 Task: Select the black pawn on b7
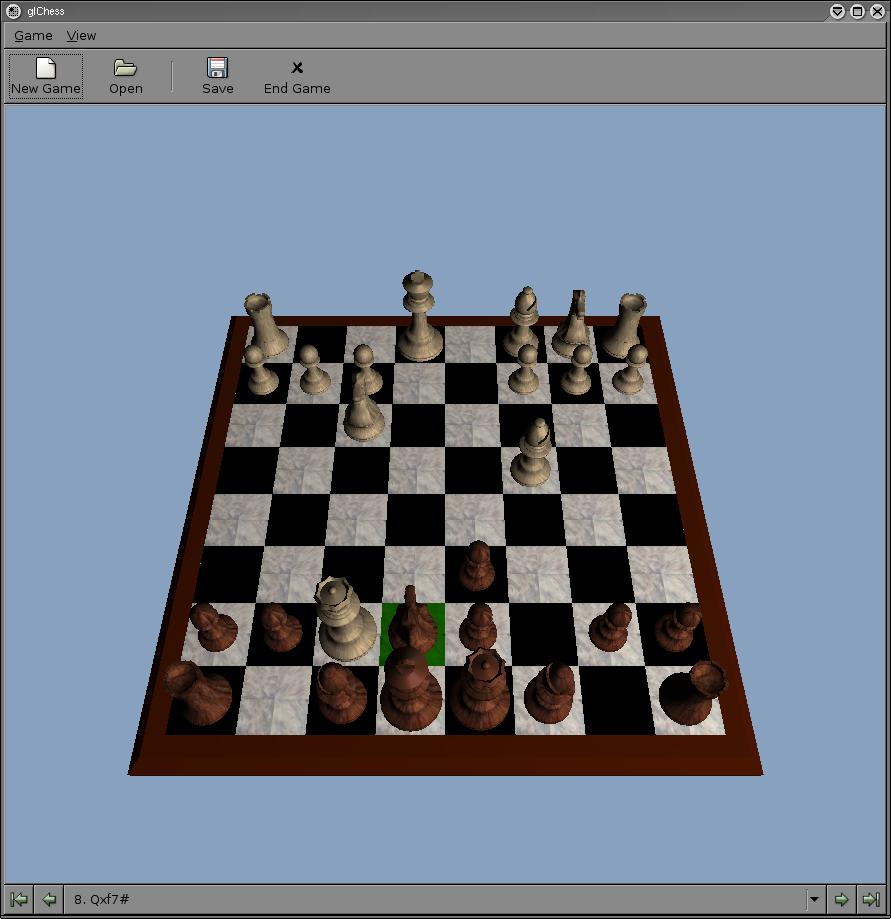click(610, 627)
